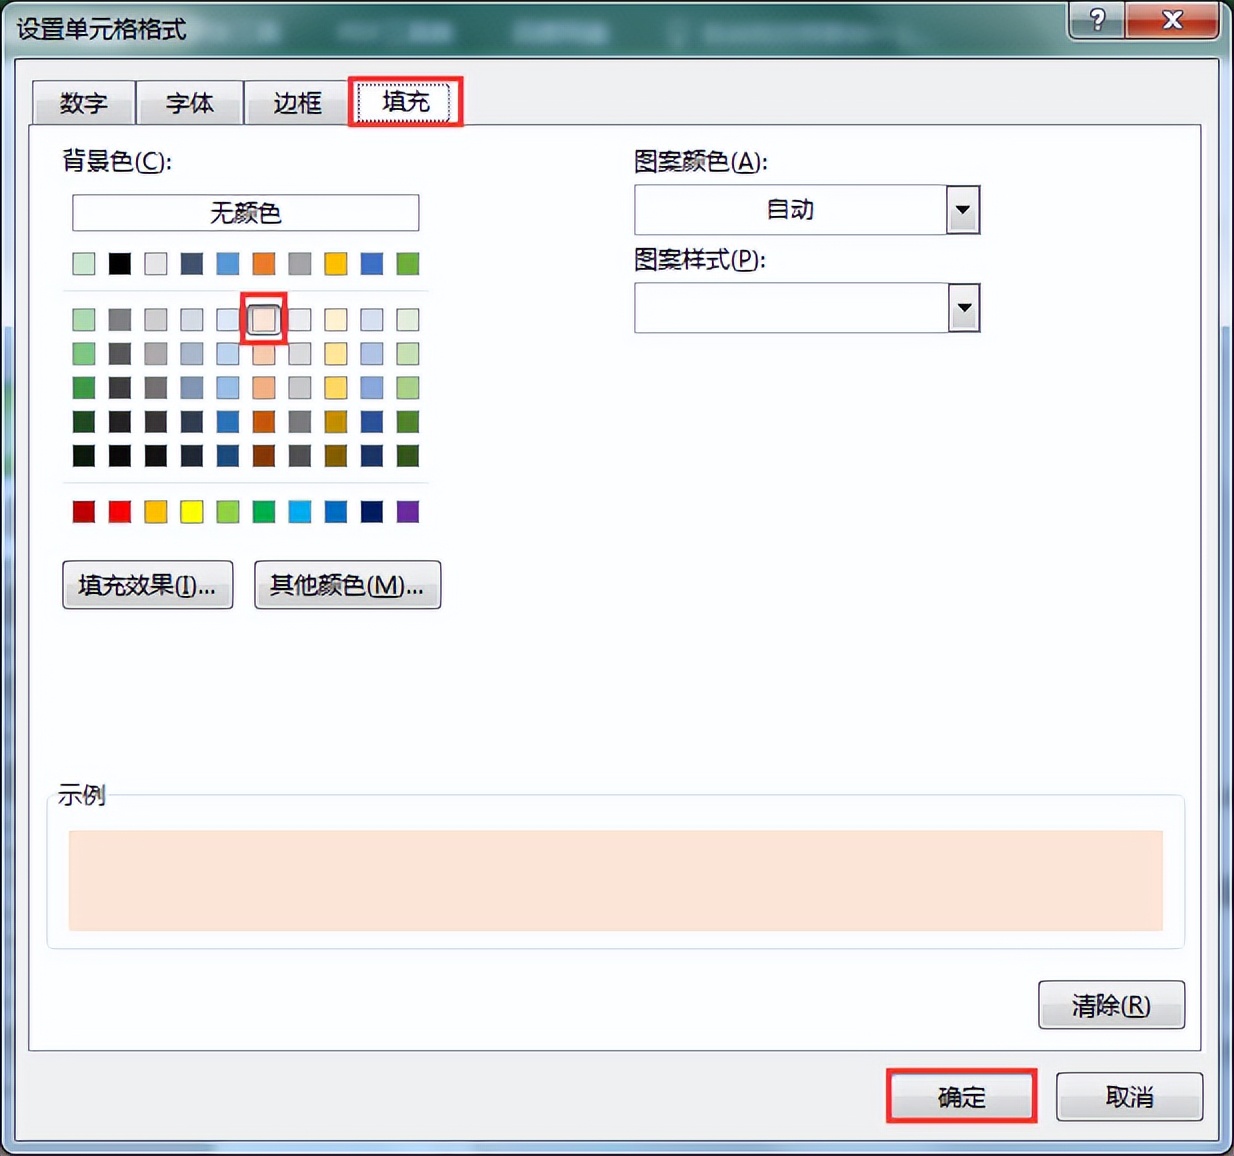
Task: Open the 其他颜色 (More Colors) dialog
Action: [347, 585]
